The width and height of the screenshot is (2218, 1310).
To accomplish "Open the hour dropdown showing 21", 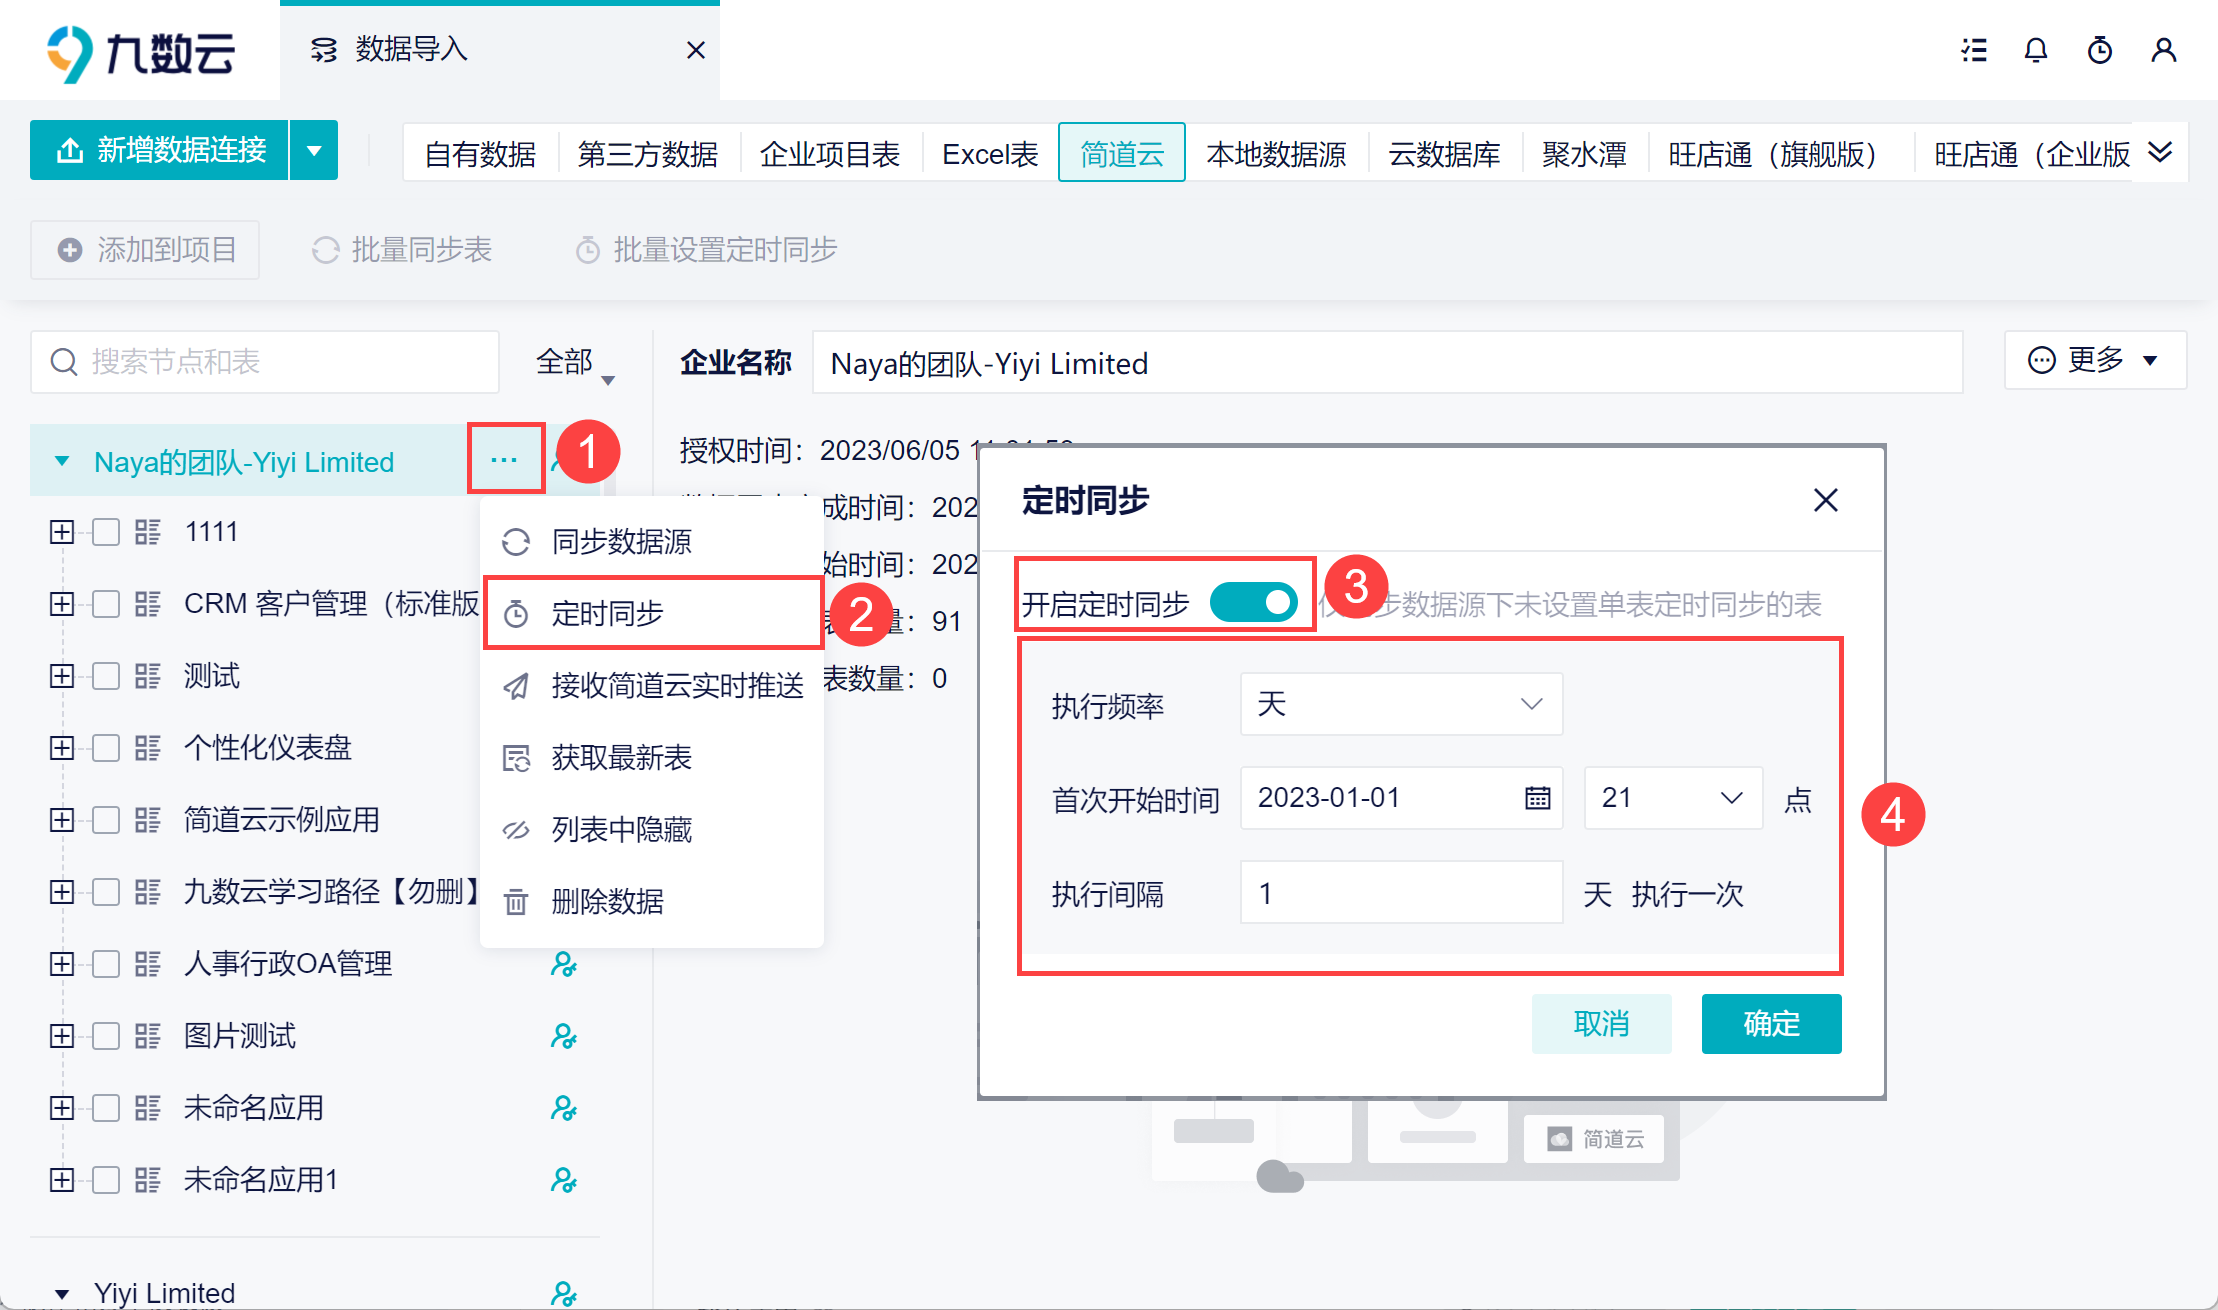I will pyautogui.click(x=1672, y=798).
